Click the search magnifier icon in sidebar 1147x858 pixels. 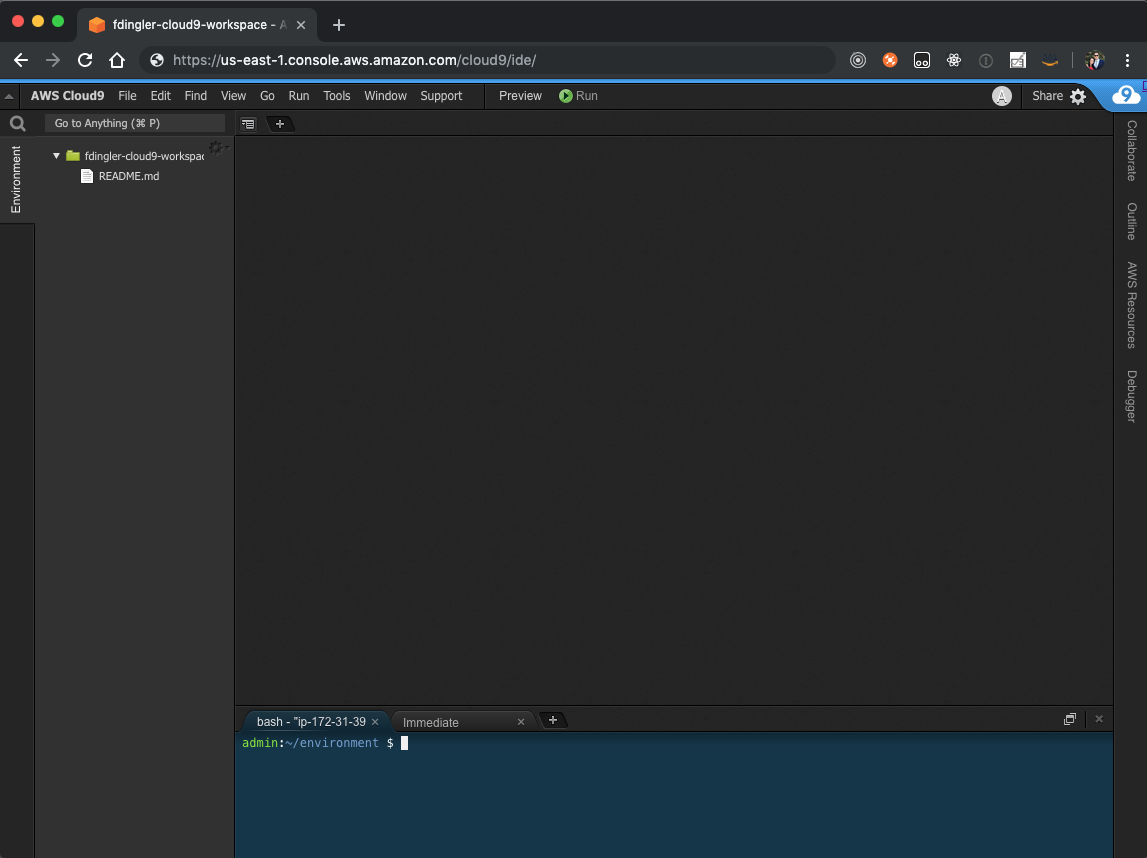point(18,124)
